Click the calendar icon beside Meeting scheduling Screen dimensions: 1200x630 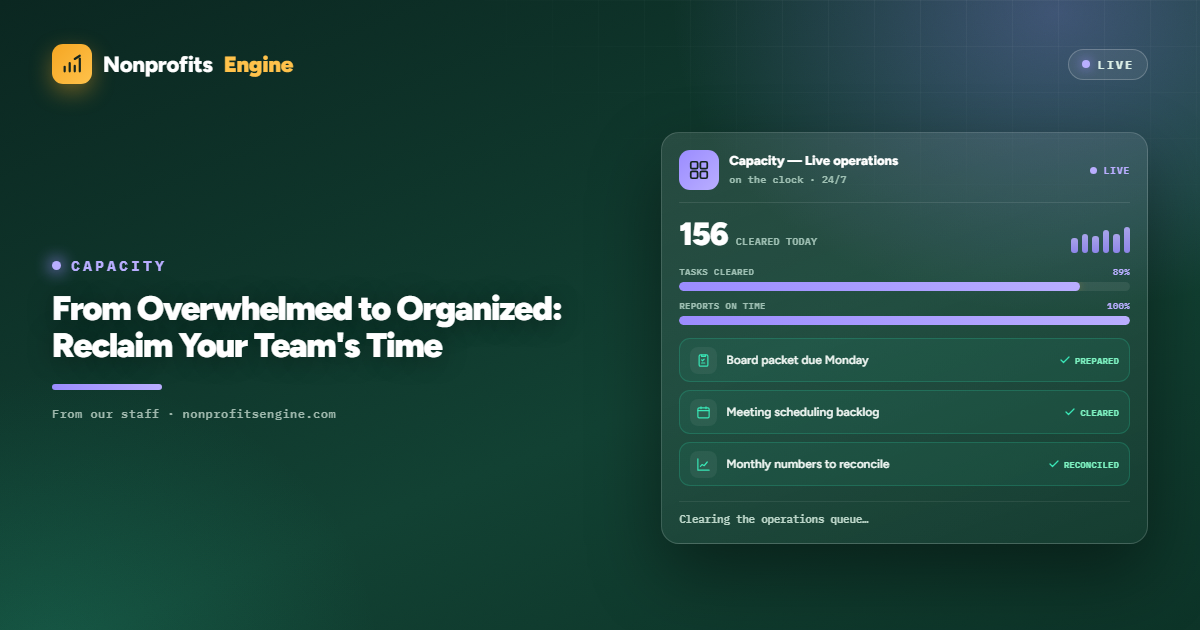703,412
